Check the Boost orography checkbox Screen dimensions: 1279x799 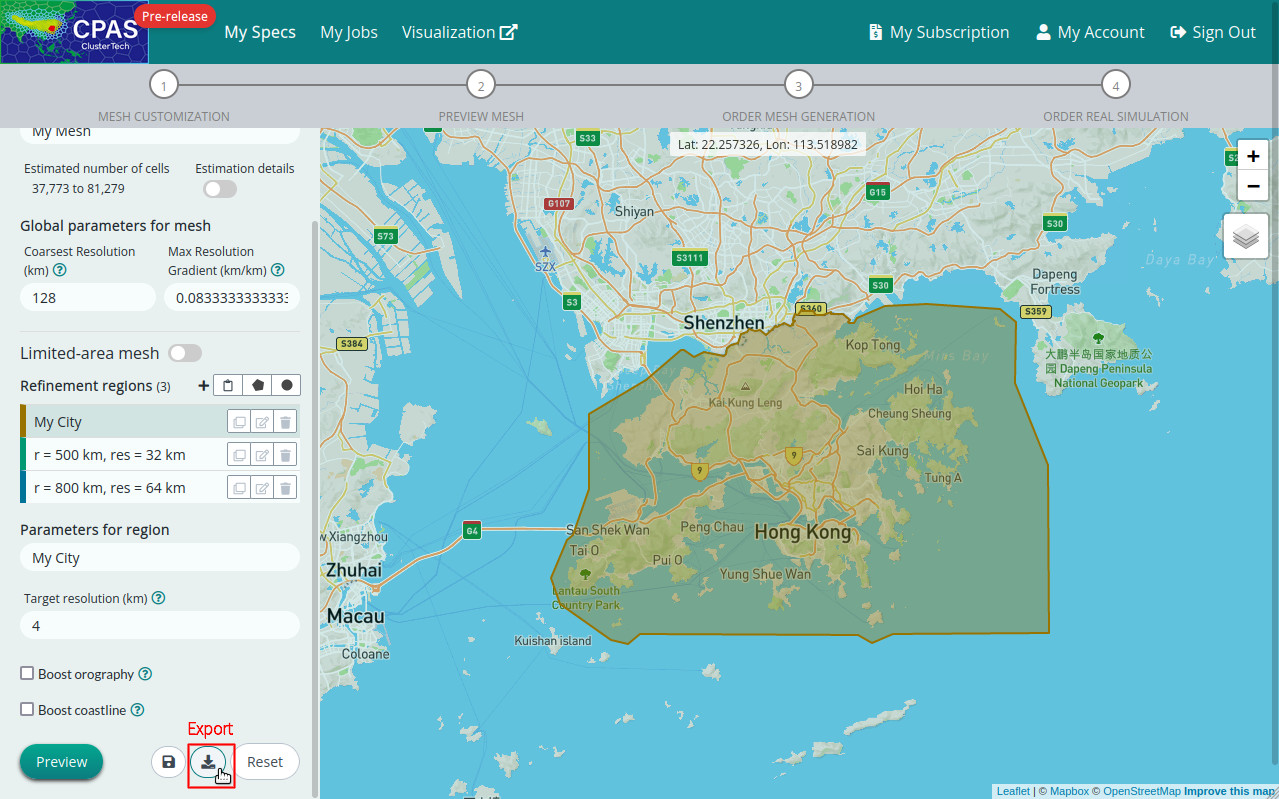pos(28,673)
